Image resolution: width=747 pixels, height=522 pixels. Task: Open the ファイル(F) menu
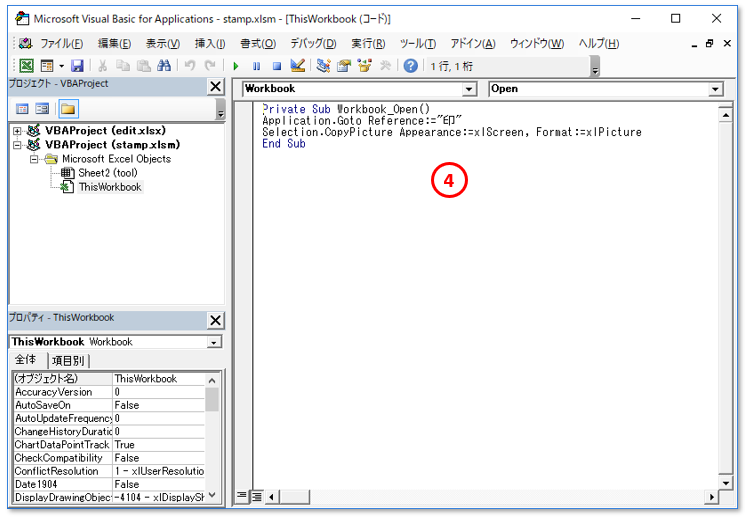[x=61, y=44]
